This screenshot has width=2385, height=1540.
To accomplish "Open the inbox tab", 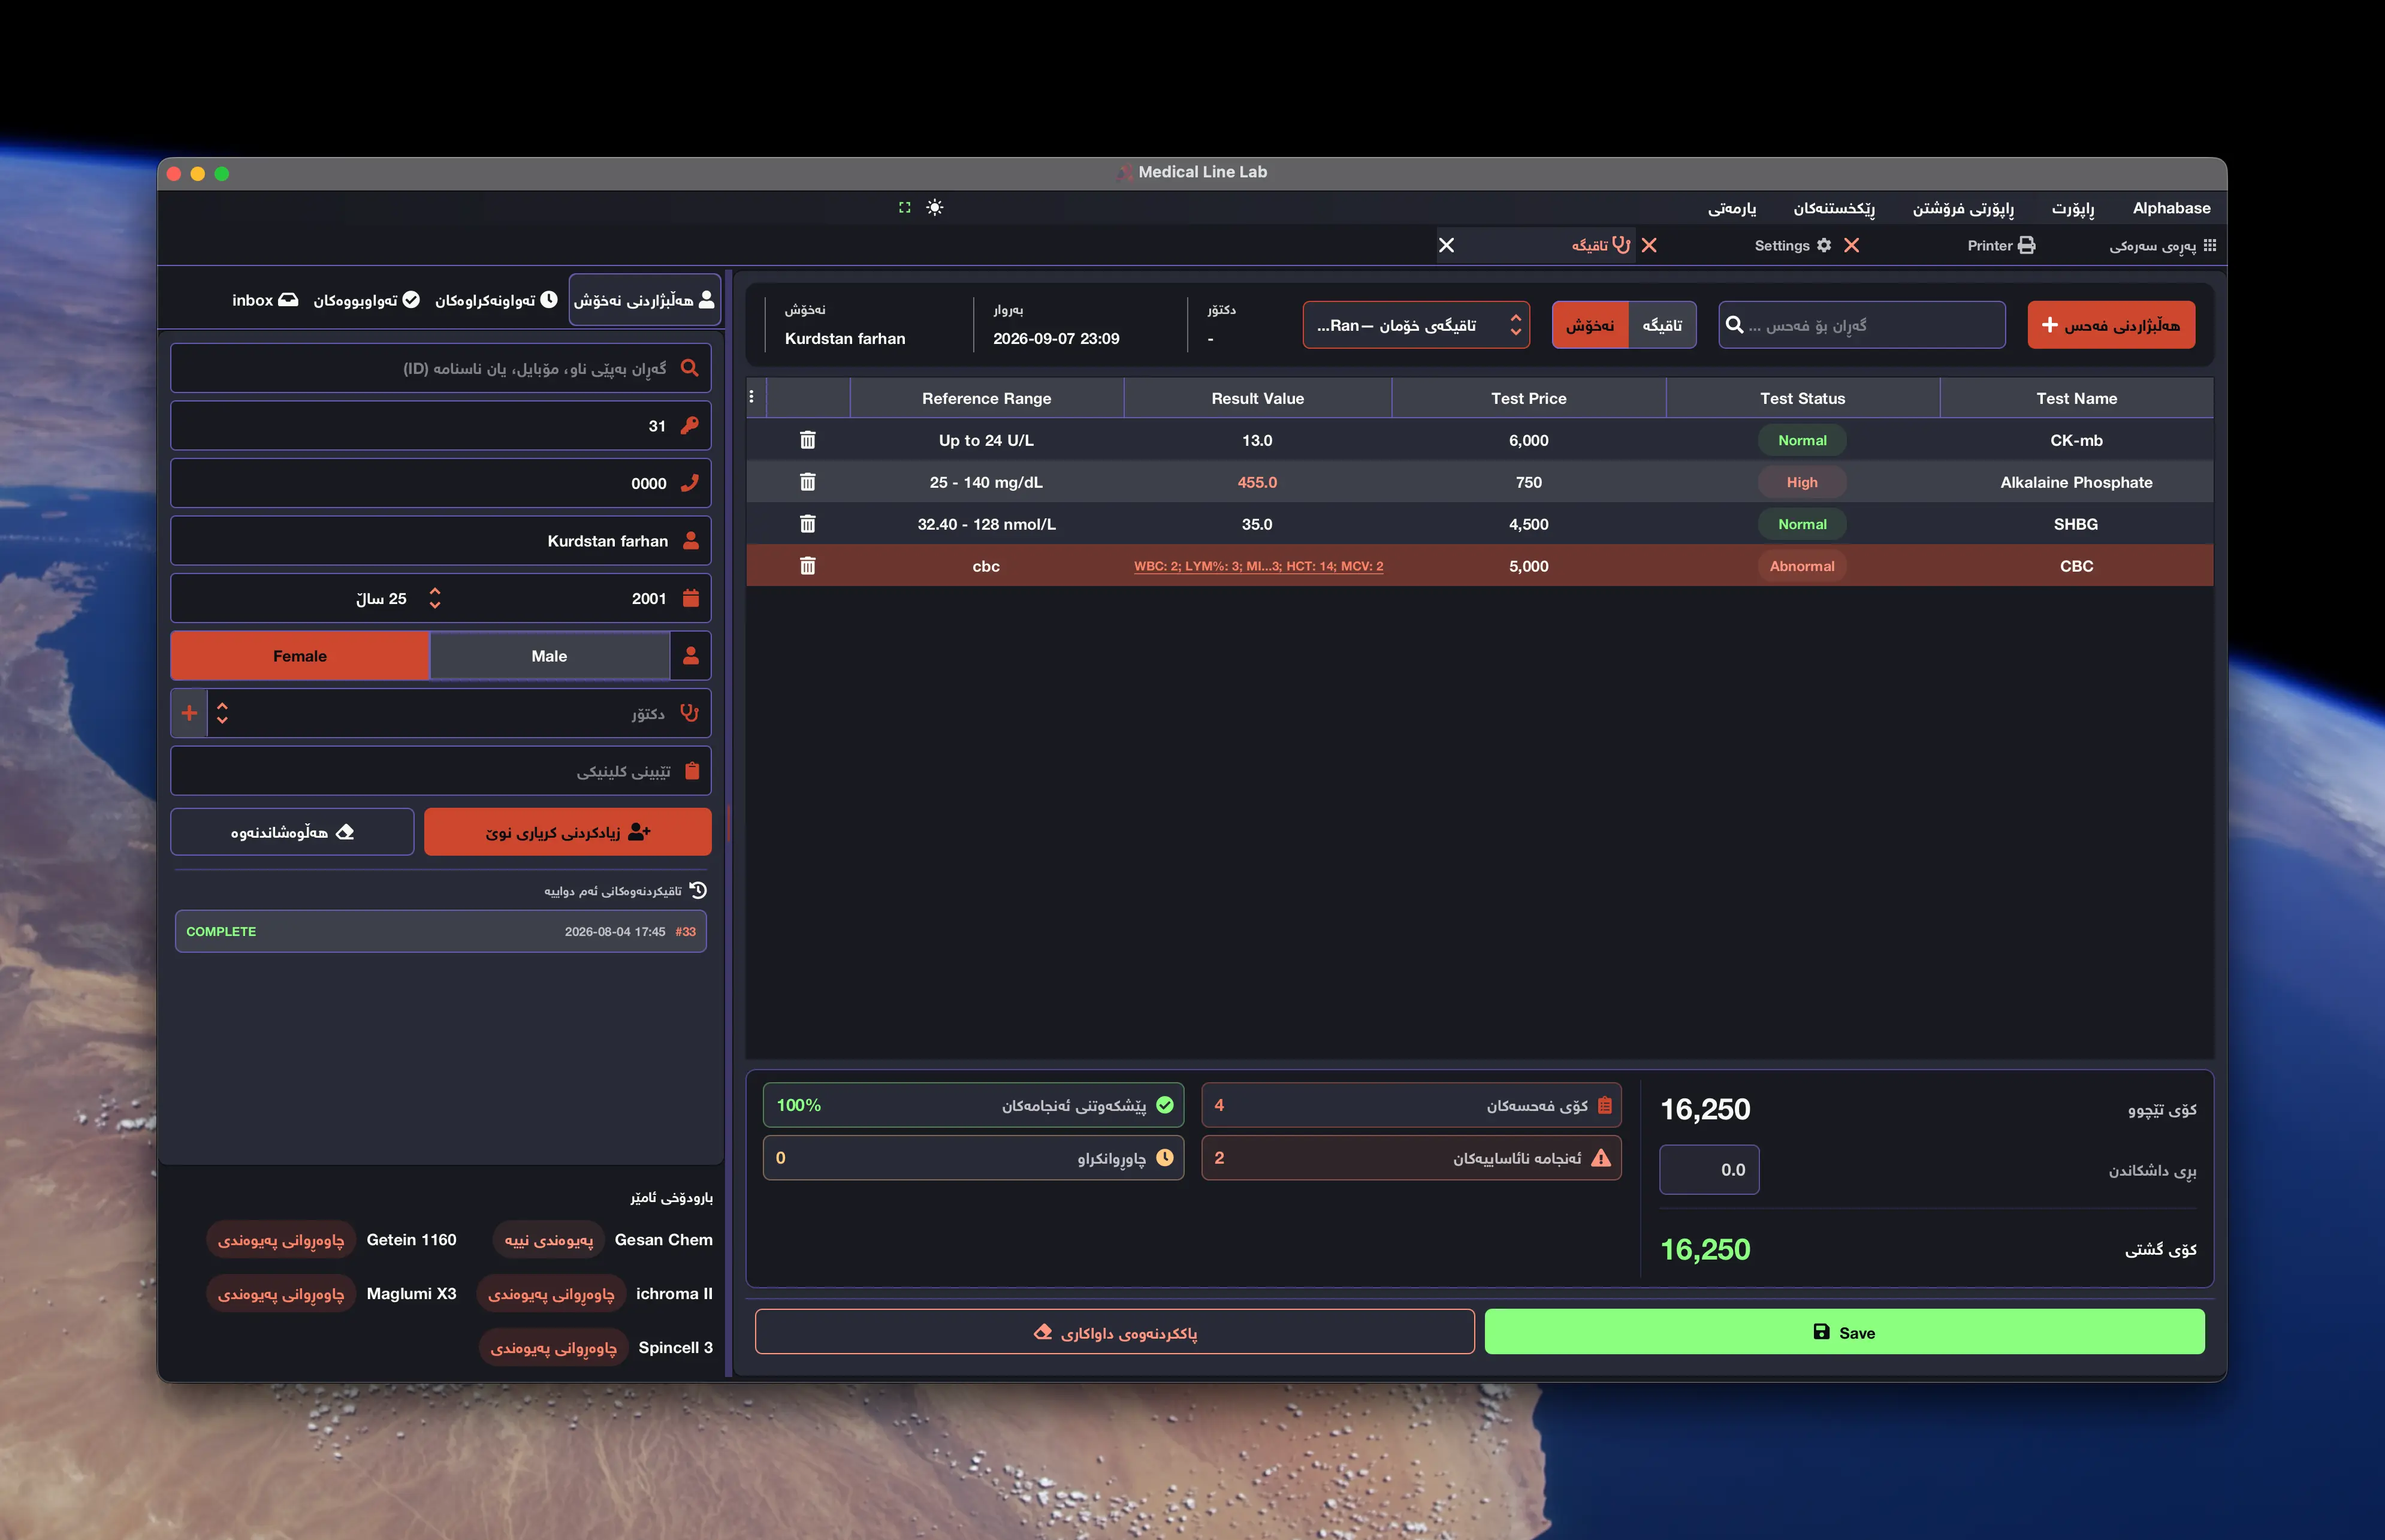I will tap(265, 300).
